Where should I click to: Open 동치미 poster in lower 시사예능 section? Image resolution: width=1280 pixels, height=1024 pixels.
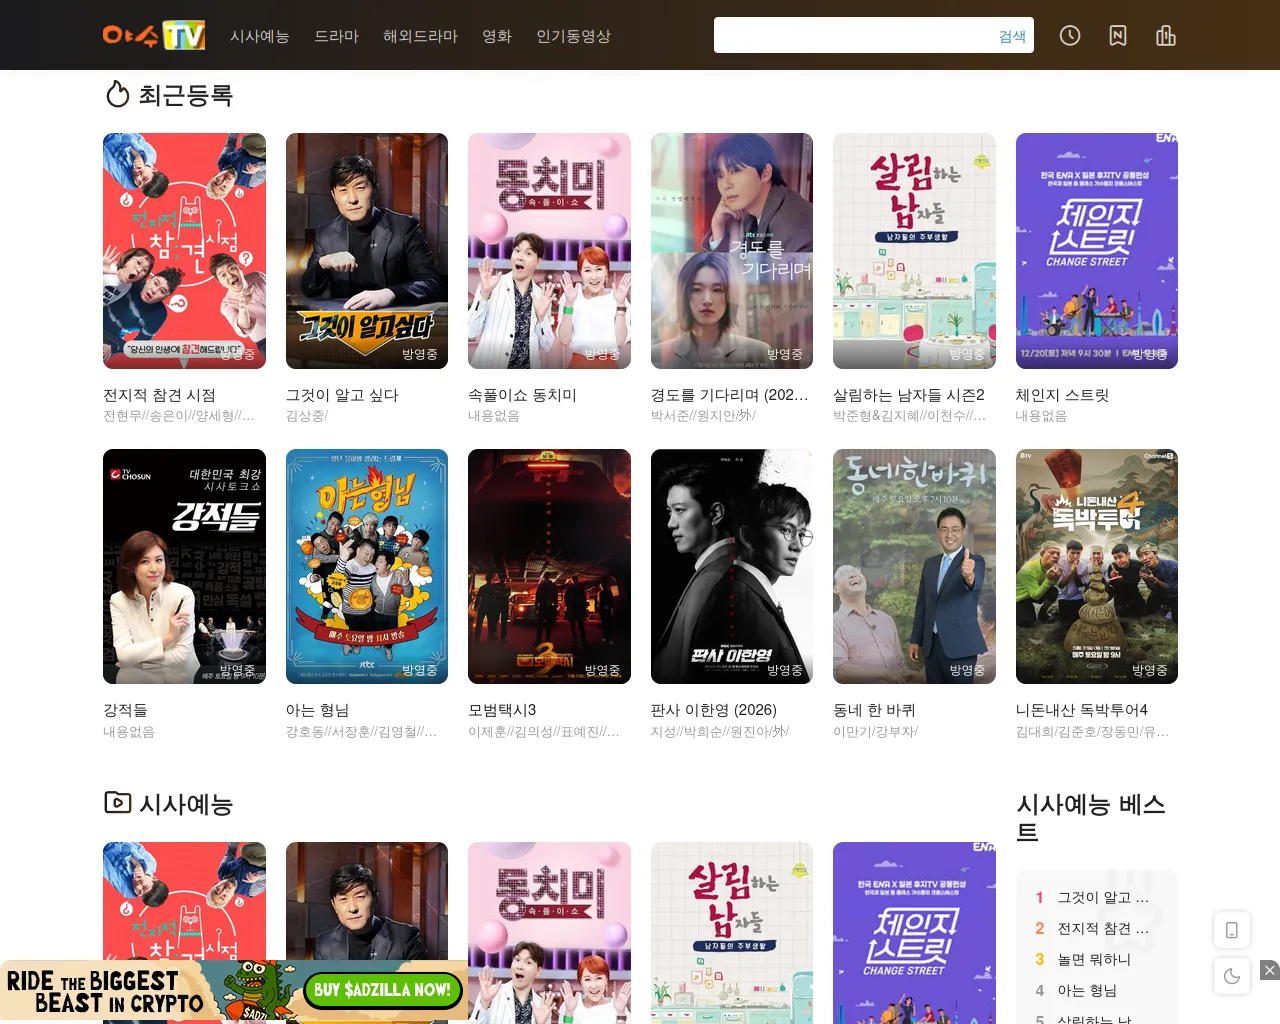549,933
